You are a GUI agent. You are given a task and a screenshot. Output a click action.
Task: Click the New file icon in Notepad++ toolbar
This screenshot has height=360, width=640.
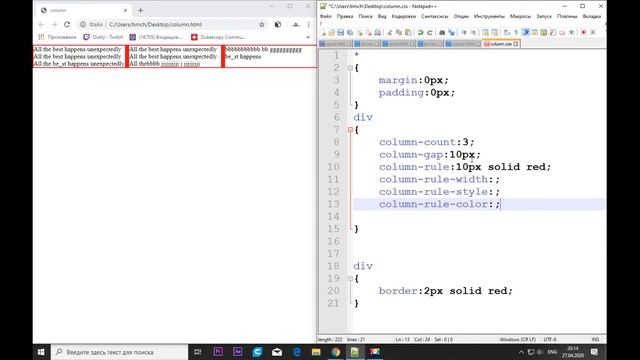tap(323, 33)
